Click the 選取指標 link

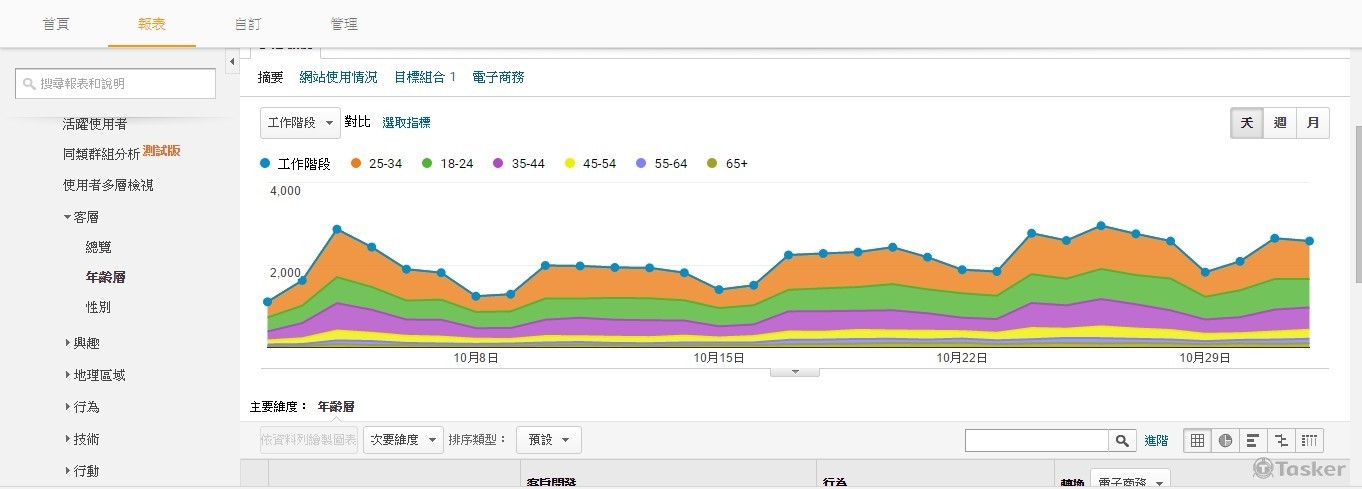(x=406, y=123)
